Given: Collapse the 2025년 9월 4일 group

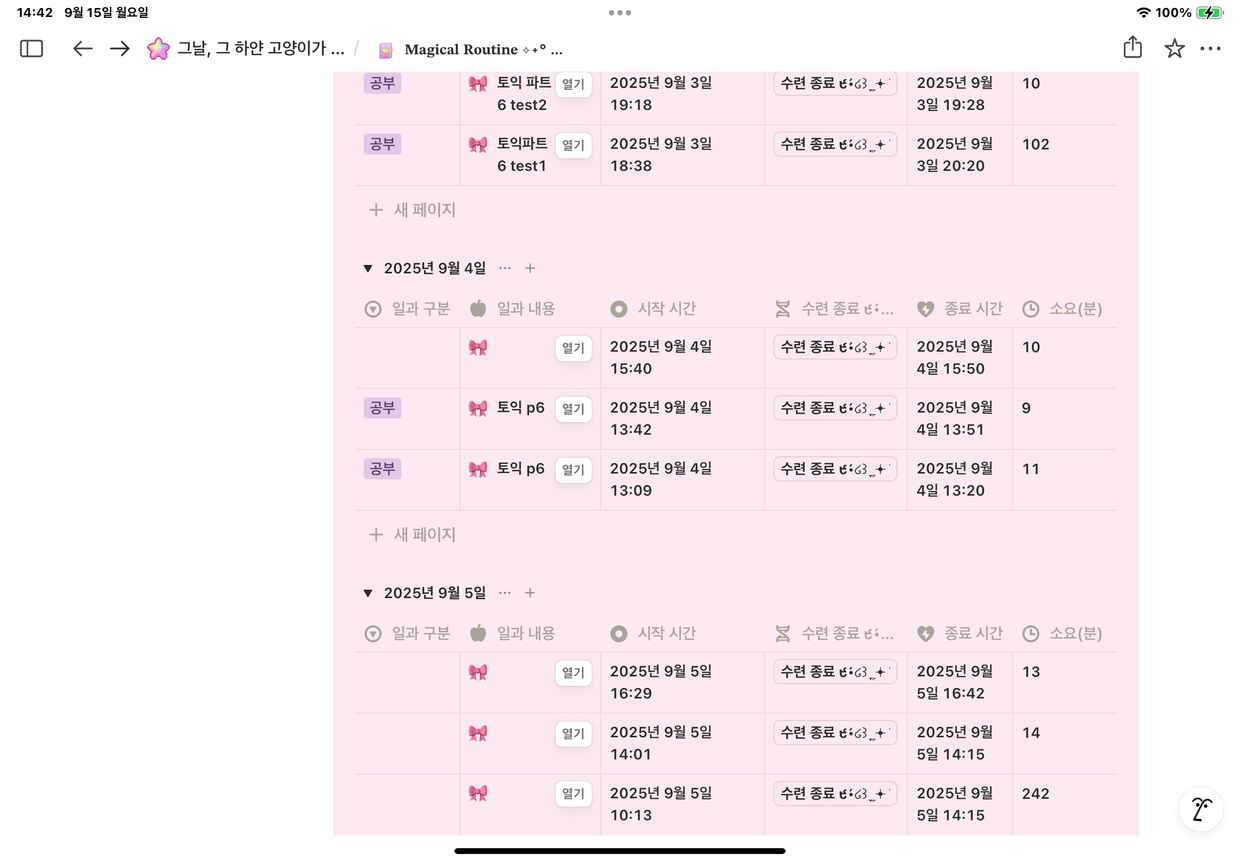Looking at the screenshot, I should [368, 268].
